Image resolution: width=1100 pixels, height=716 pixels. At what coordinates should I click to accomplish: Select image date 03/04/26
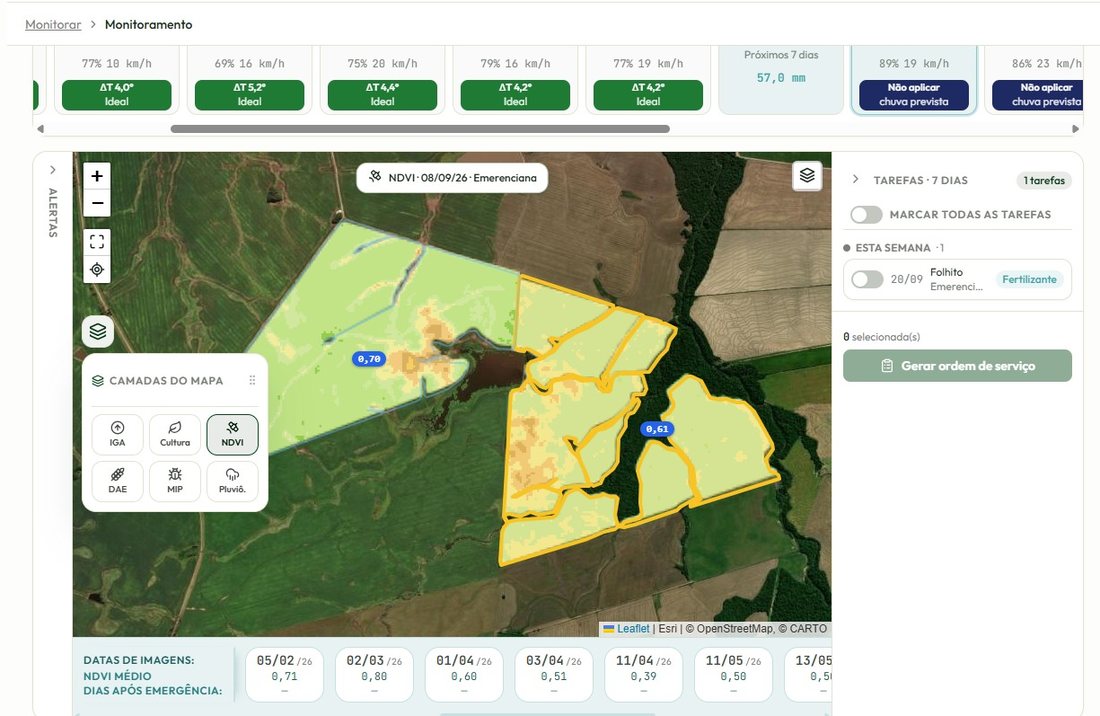[554, 675]
